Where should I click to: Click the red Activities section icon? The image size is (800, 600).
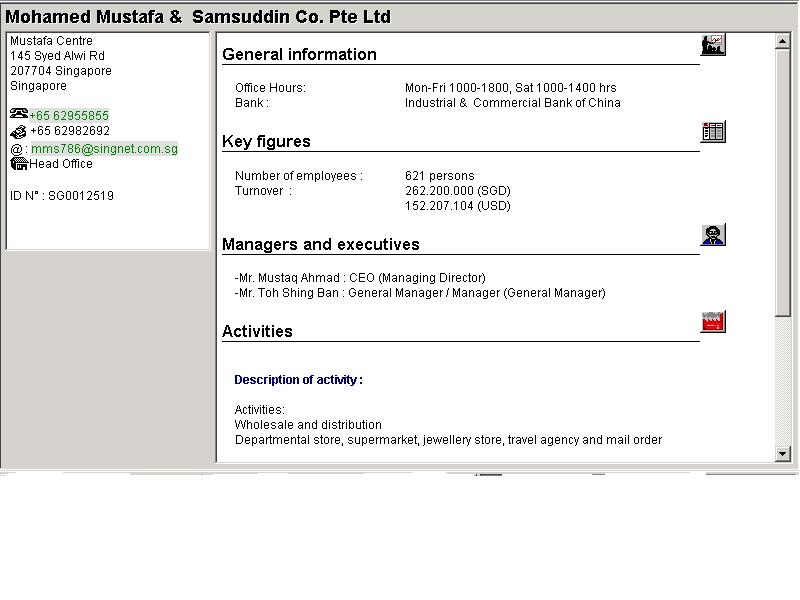(712, 322)
